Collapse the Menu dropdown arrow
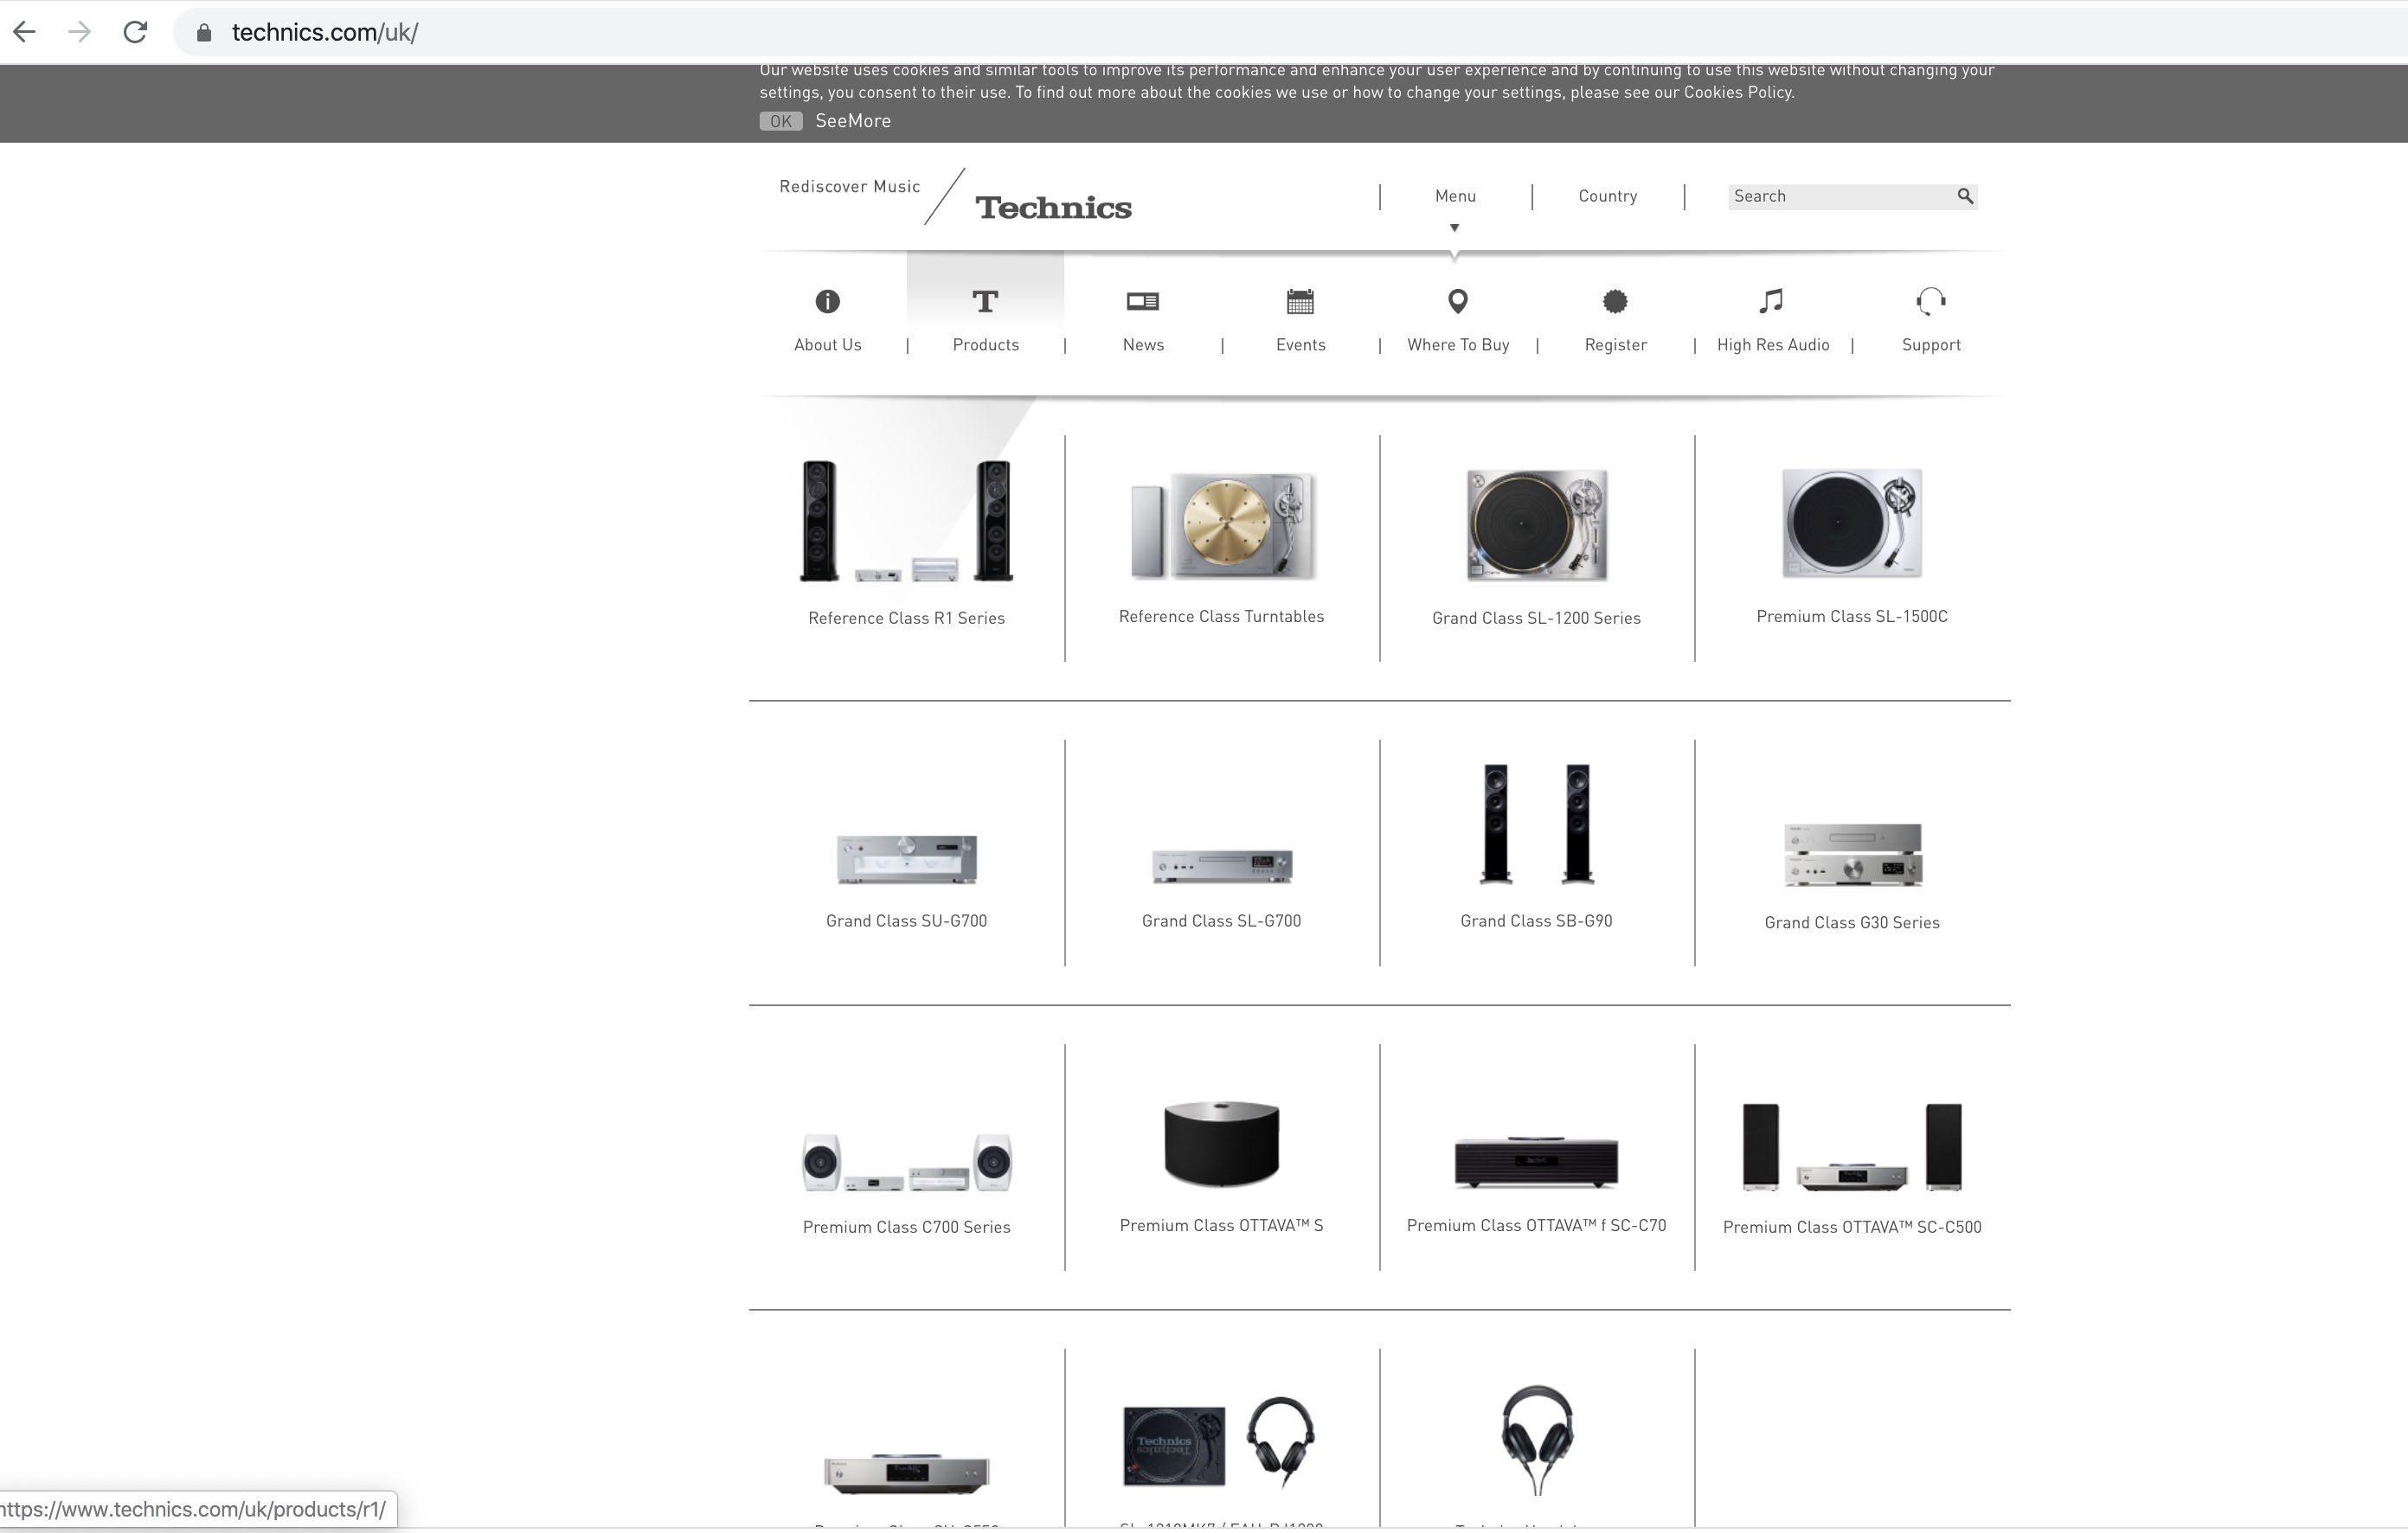The image size is (2408, 1533). [1455, 228]
